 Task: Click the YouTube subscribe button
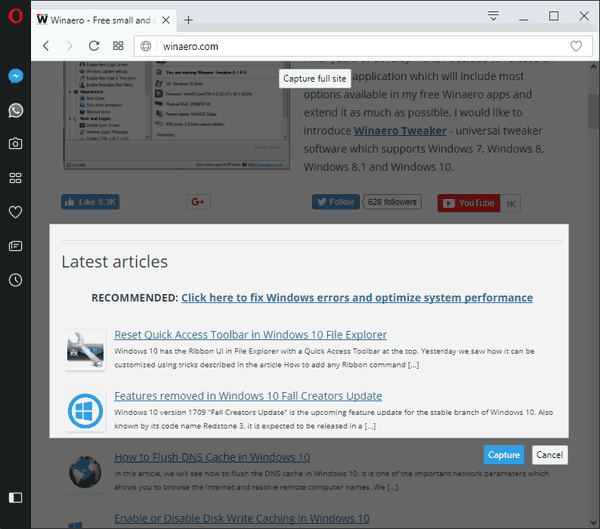tap(469, 203)
